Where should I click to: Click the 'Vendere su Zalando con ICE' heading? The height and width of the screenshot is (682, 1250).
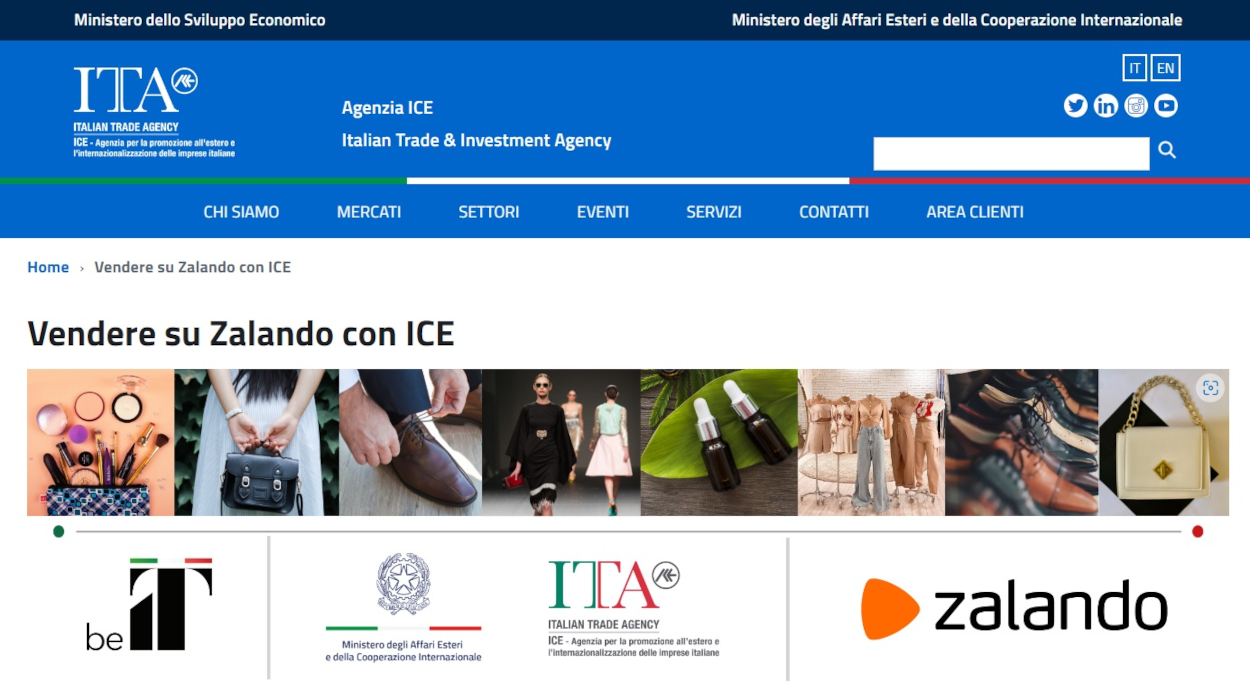tap(241, 333)
